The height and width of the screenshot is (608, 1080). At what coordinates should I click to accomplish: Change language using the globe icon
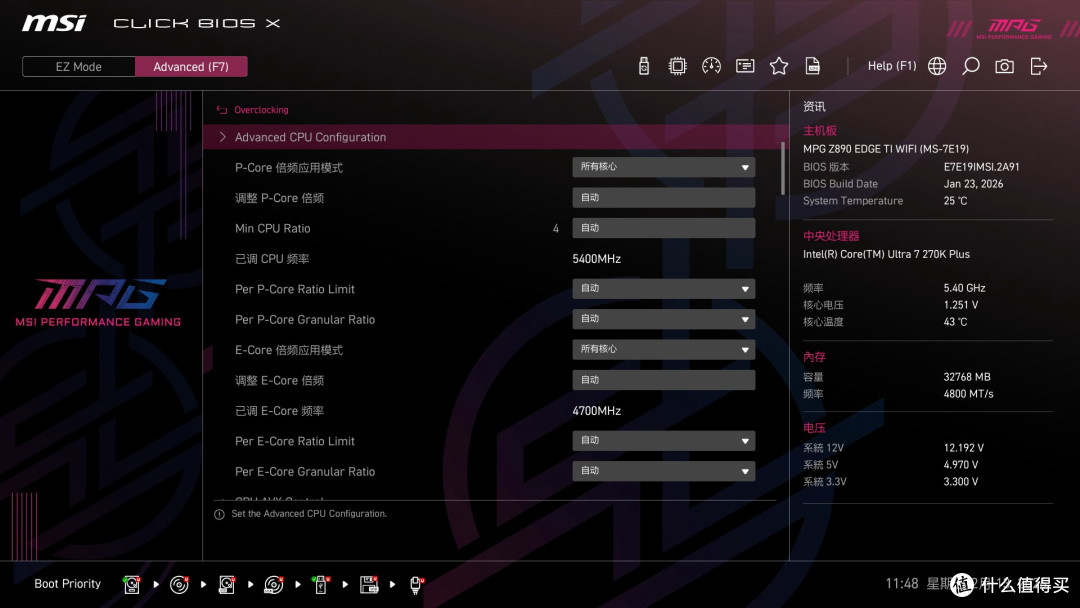937,66
